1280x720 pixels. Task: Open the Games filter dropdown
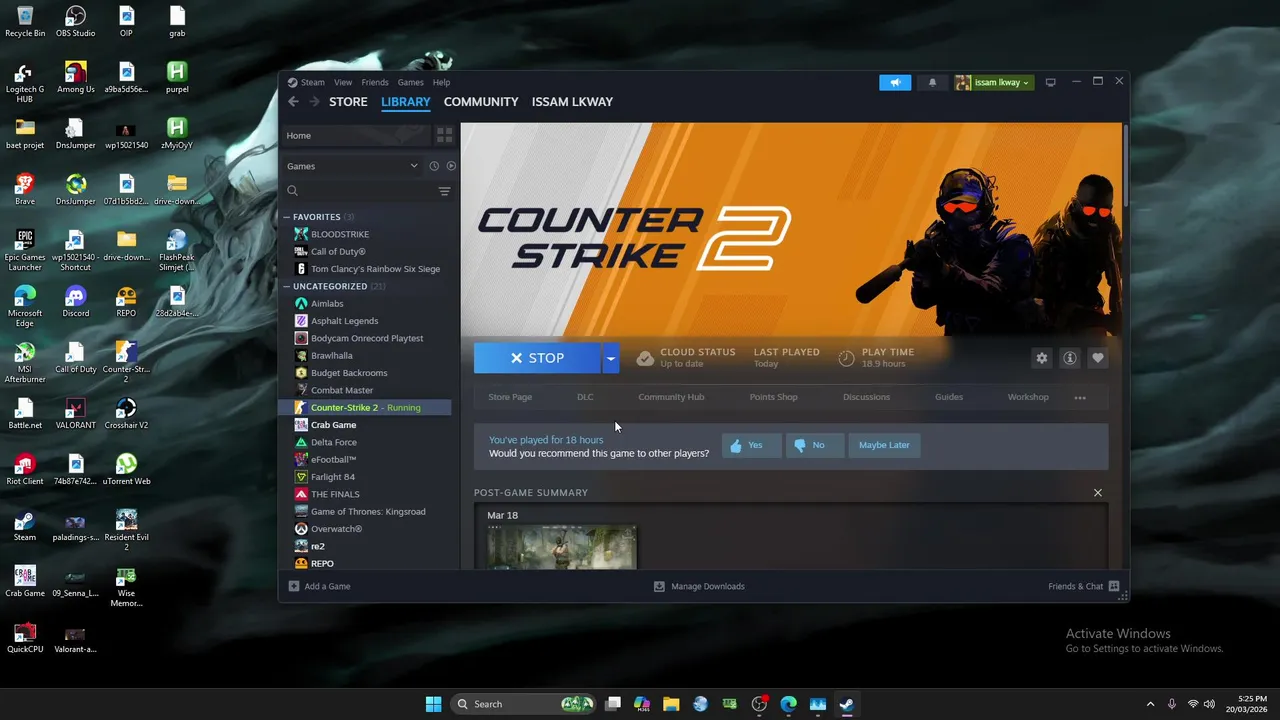coord(353,166)
